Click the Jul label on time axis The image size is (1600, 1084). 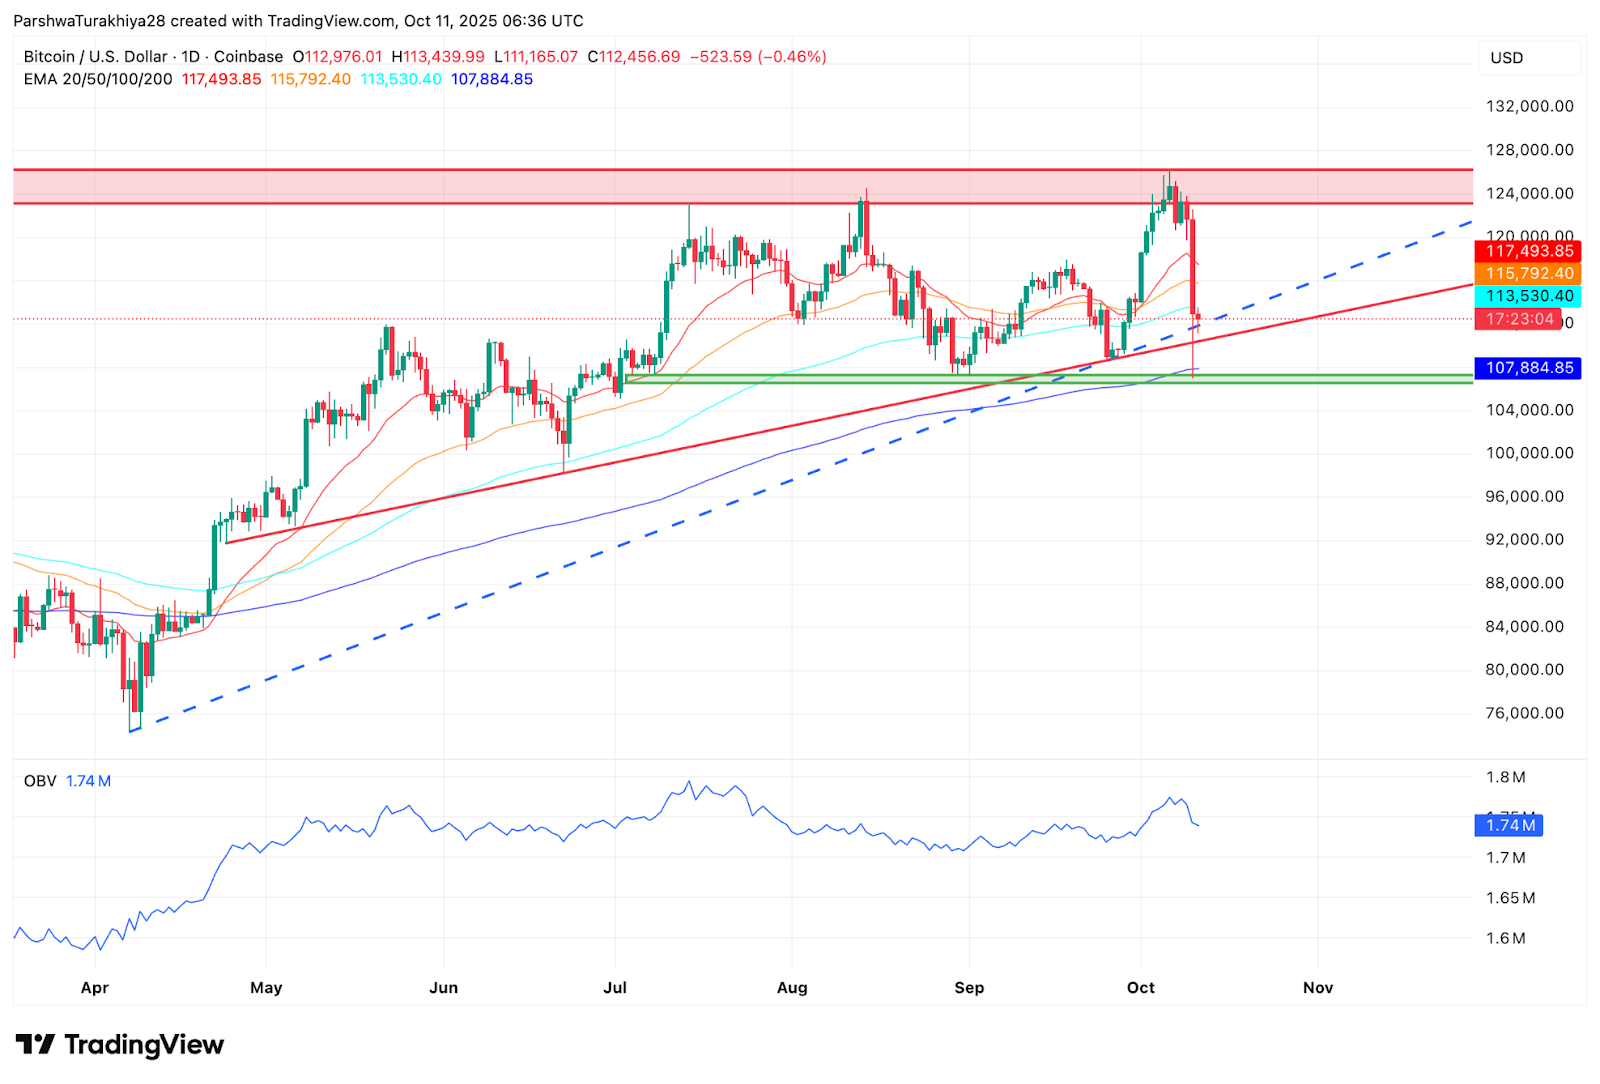point(615,988)
